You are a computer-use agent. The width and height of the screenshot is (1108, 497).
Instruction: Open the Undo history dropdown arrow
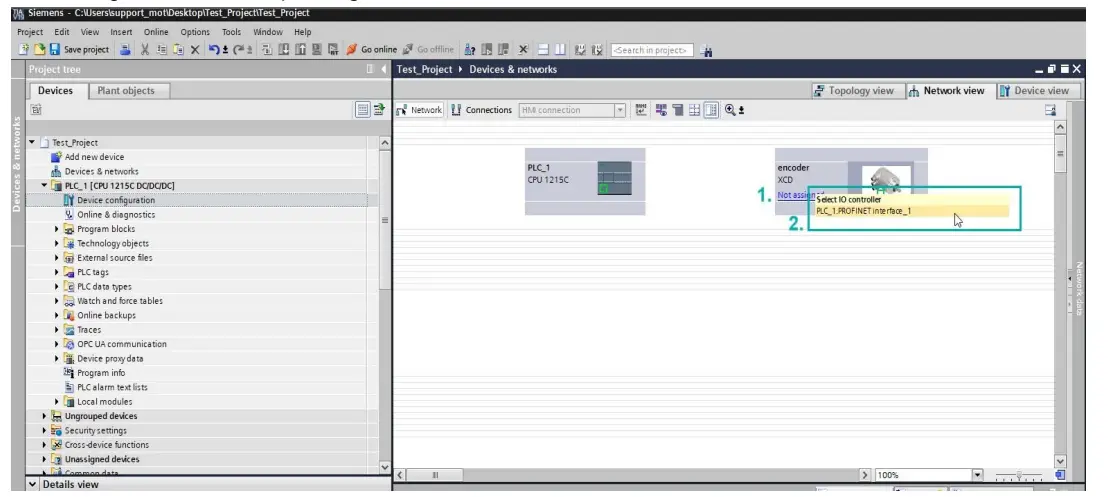(225, 50)
